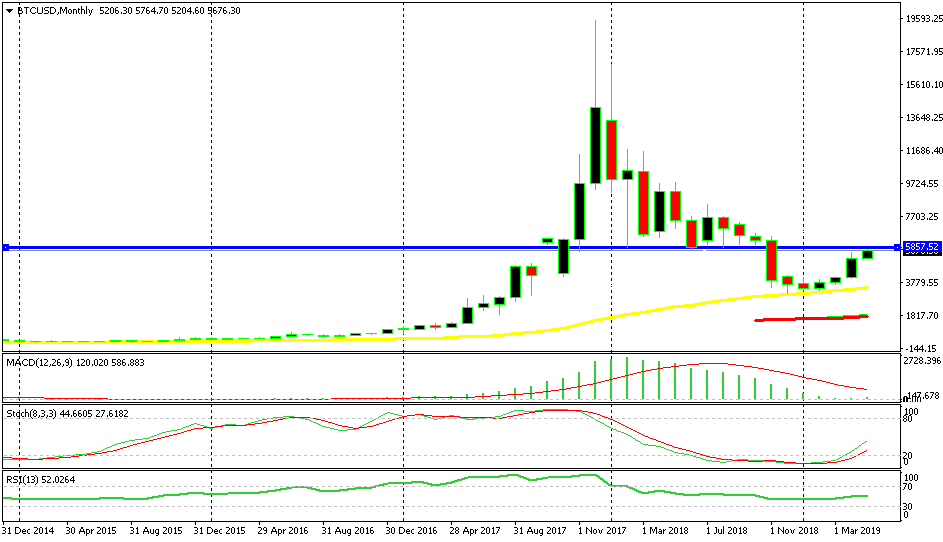The width and height of the screenshot is (943, 542).
Task: Click the 3779.55 price axis label
Action: point(923,282)
